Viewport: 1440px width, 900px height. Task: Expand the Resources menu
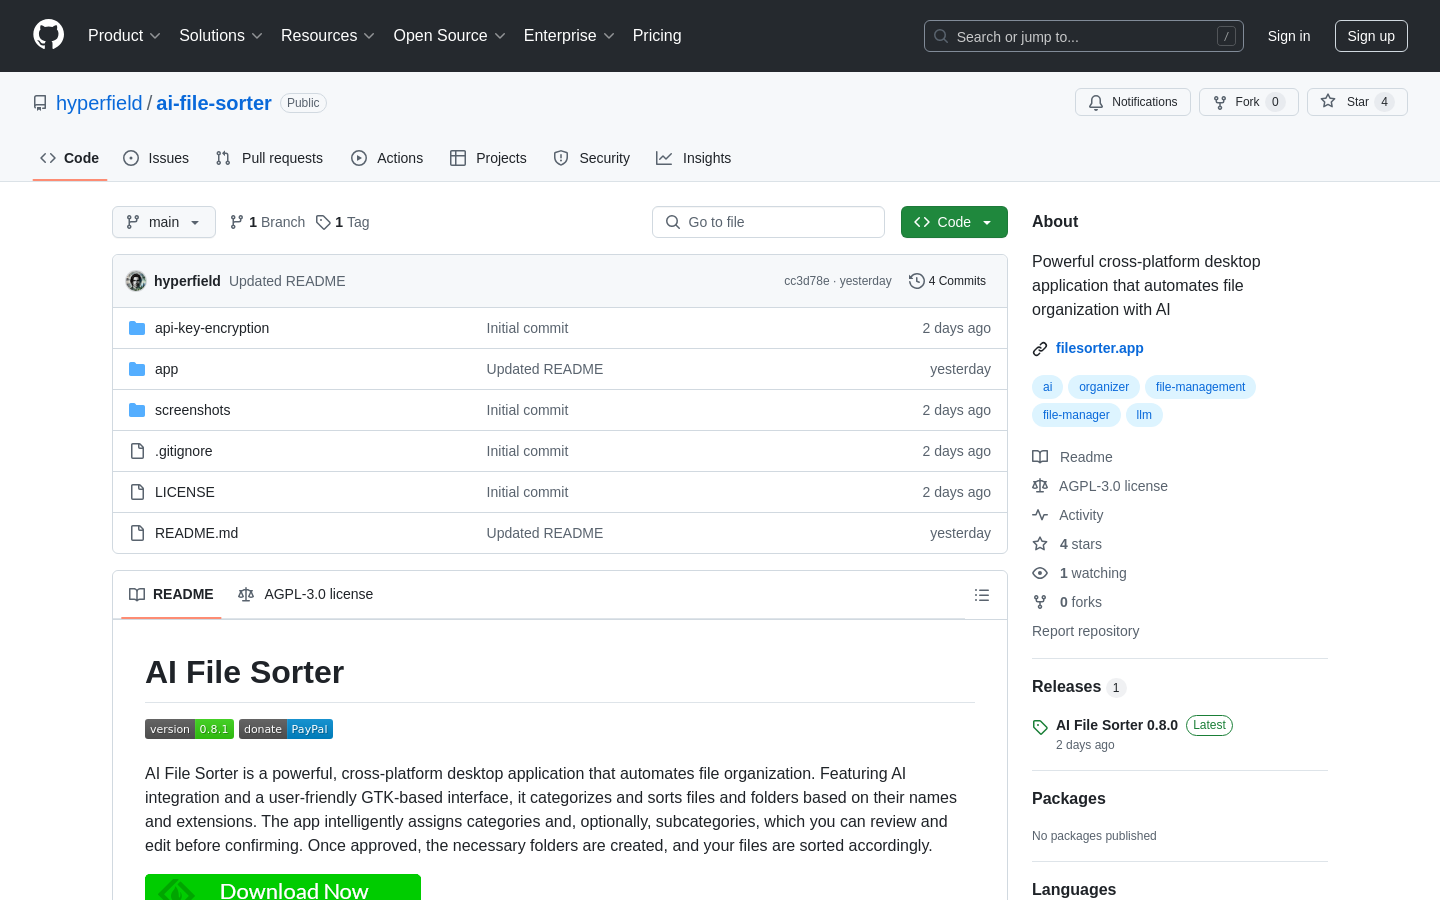328,36
